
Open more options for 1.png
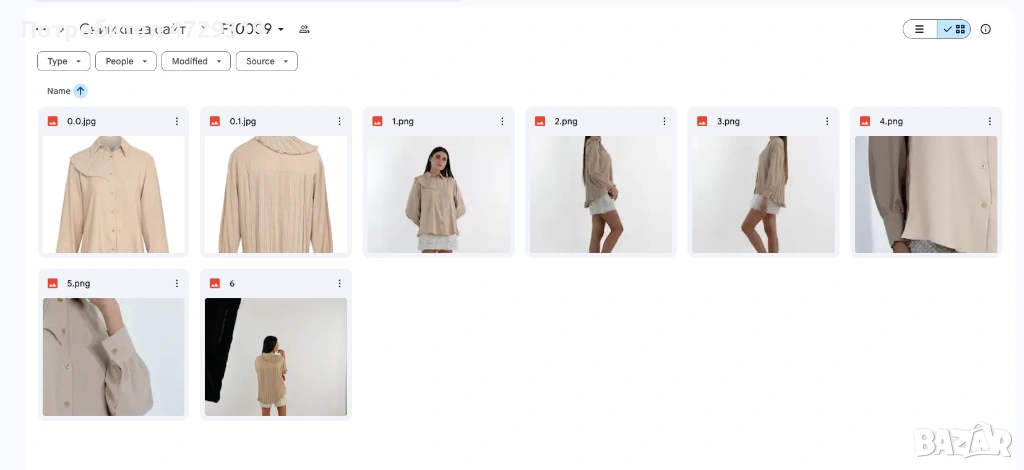pos(502,121)
